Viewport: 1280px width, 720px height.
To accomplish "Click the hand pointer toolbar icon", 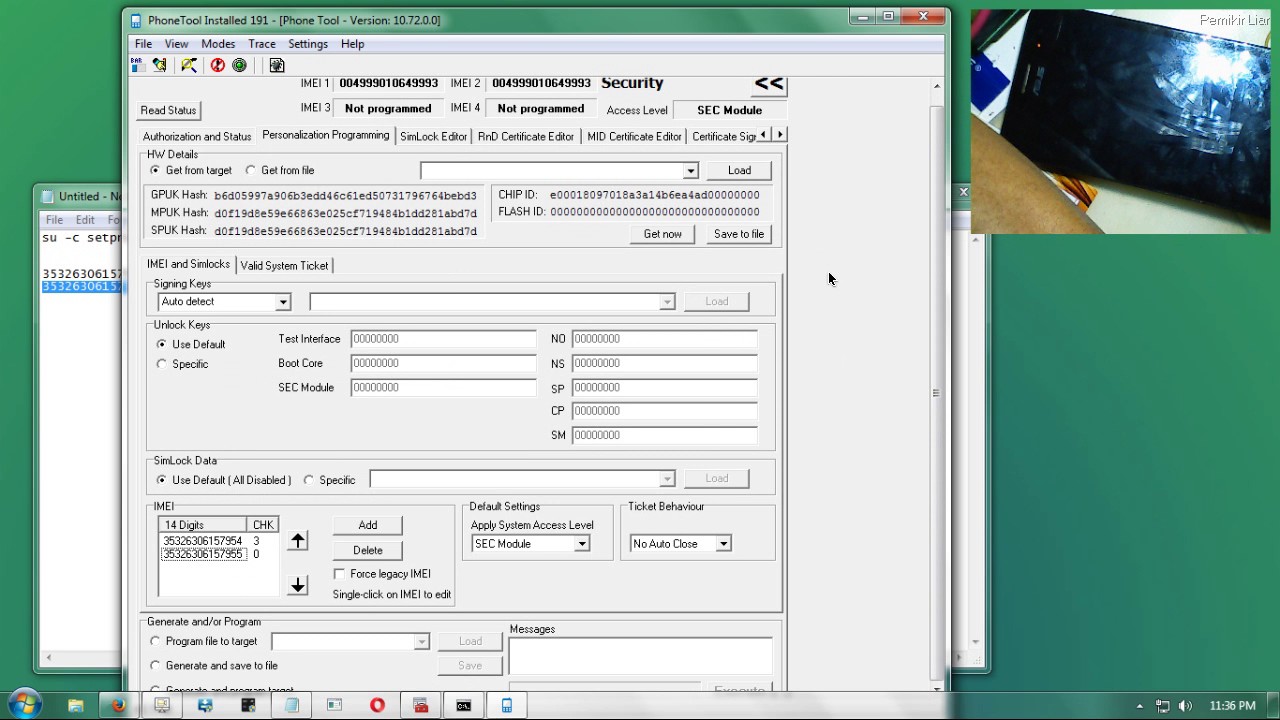I will coord(160,65).
